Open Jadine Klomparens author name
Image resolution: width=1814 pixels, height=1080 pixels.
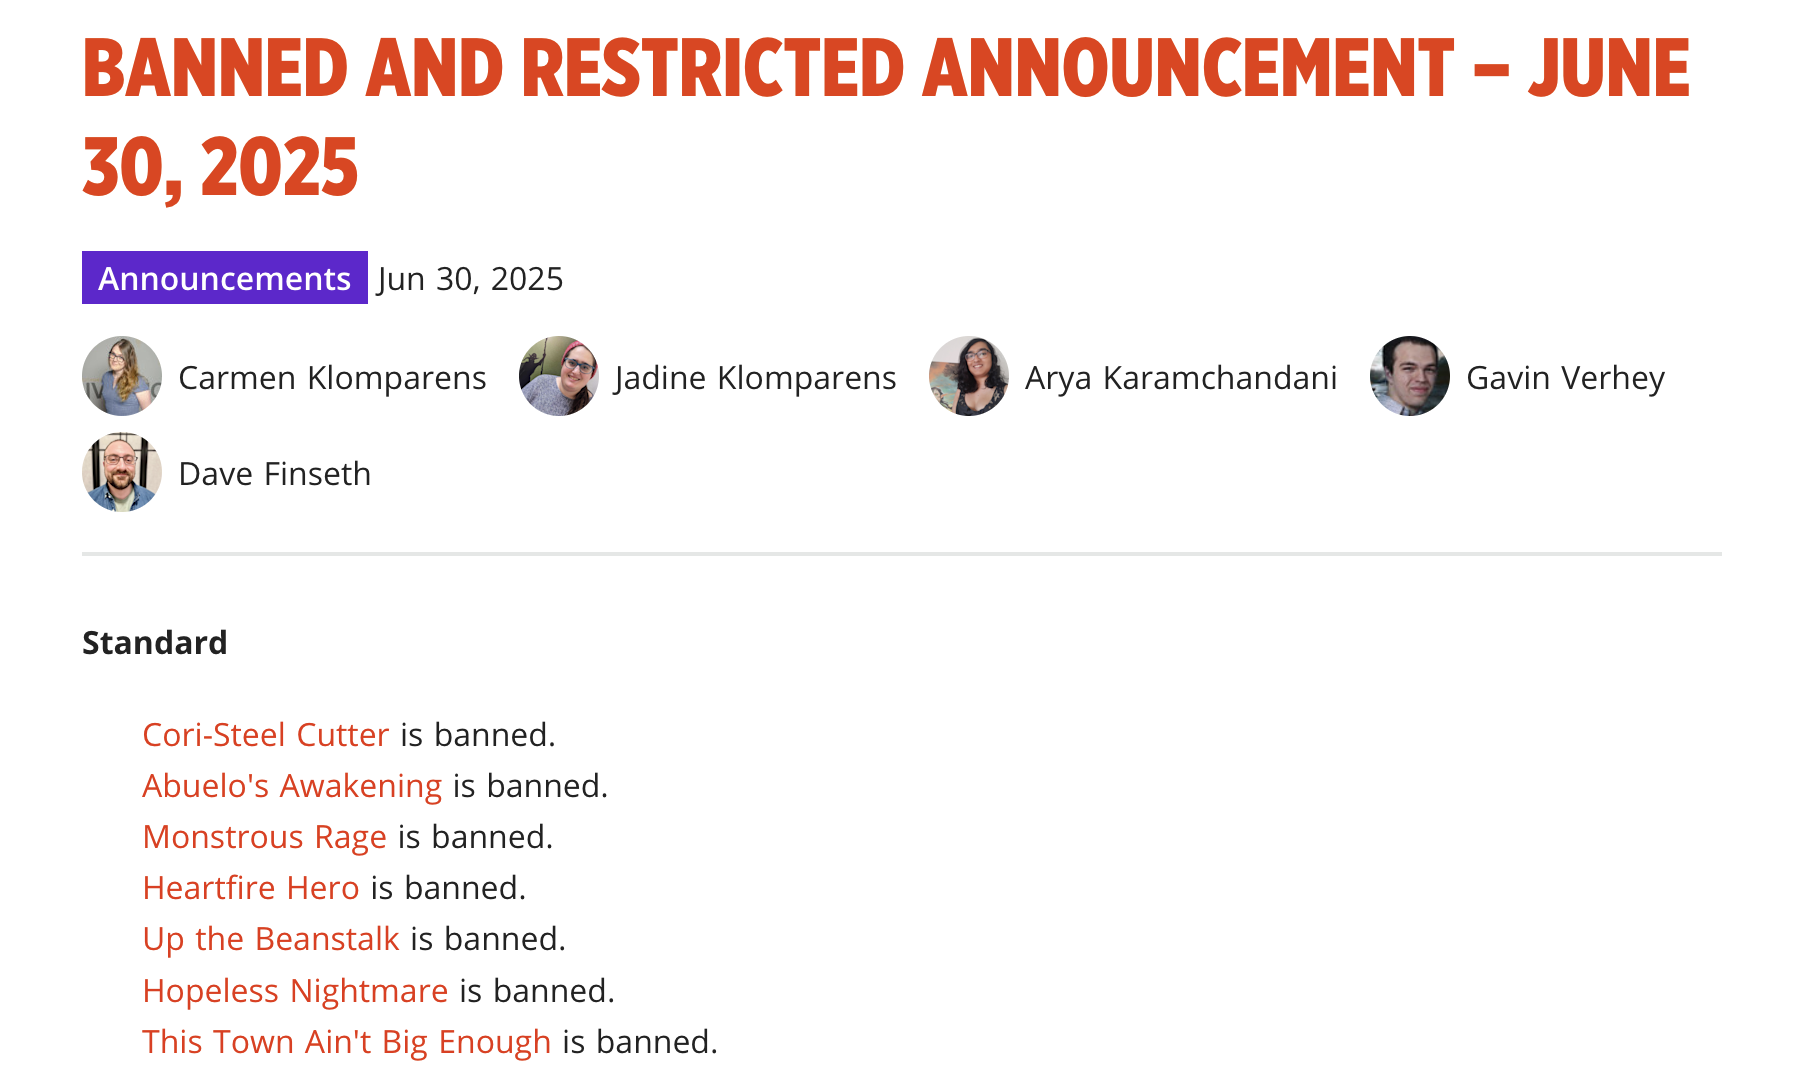point(756,378)
